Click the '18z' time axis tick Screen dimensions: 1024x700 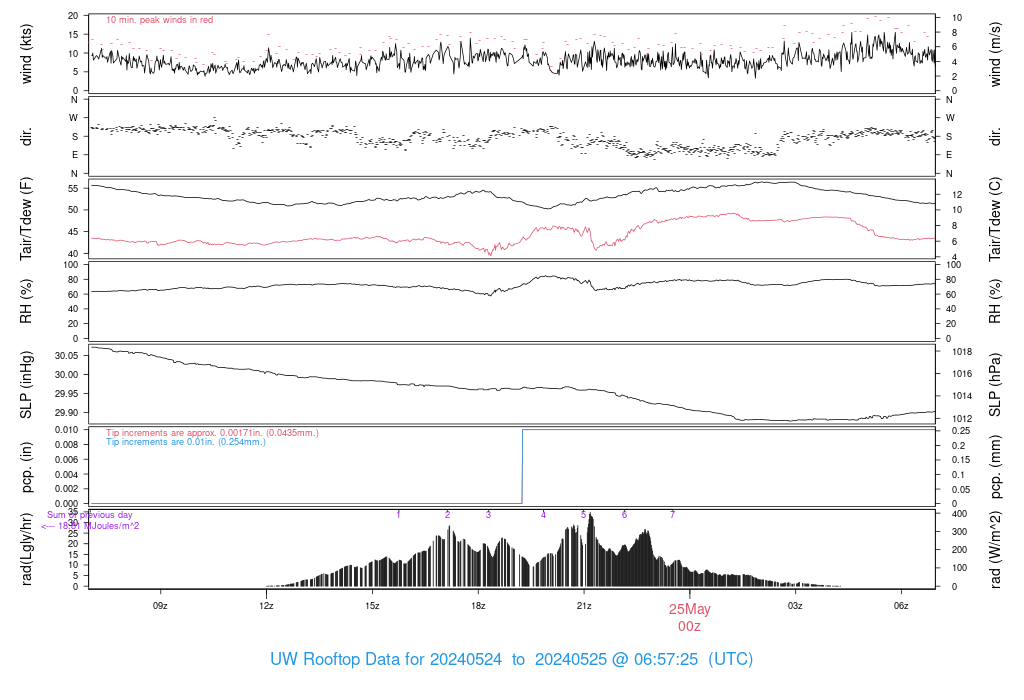pyautogui.click(x=478, y=606)
